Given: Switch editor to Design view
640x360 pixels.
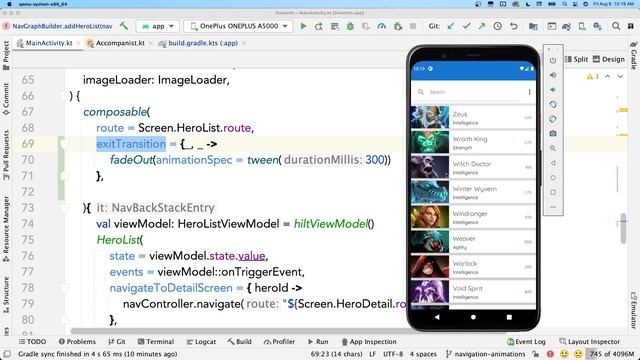Looking at the screenshot, I should click(609, 59).
